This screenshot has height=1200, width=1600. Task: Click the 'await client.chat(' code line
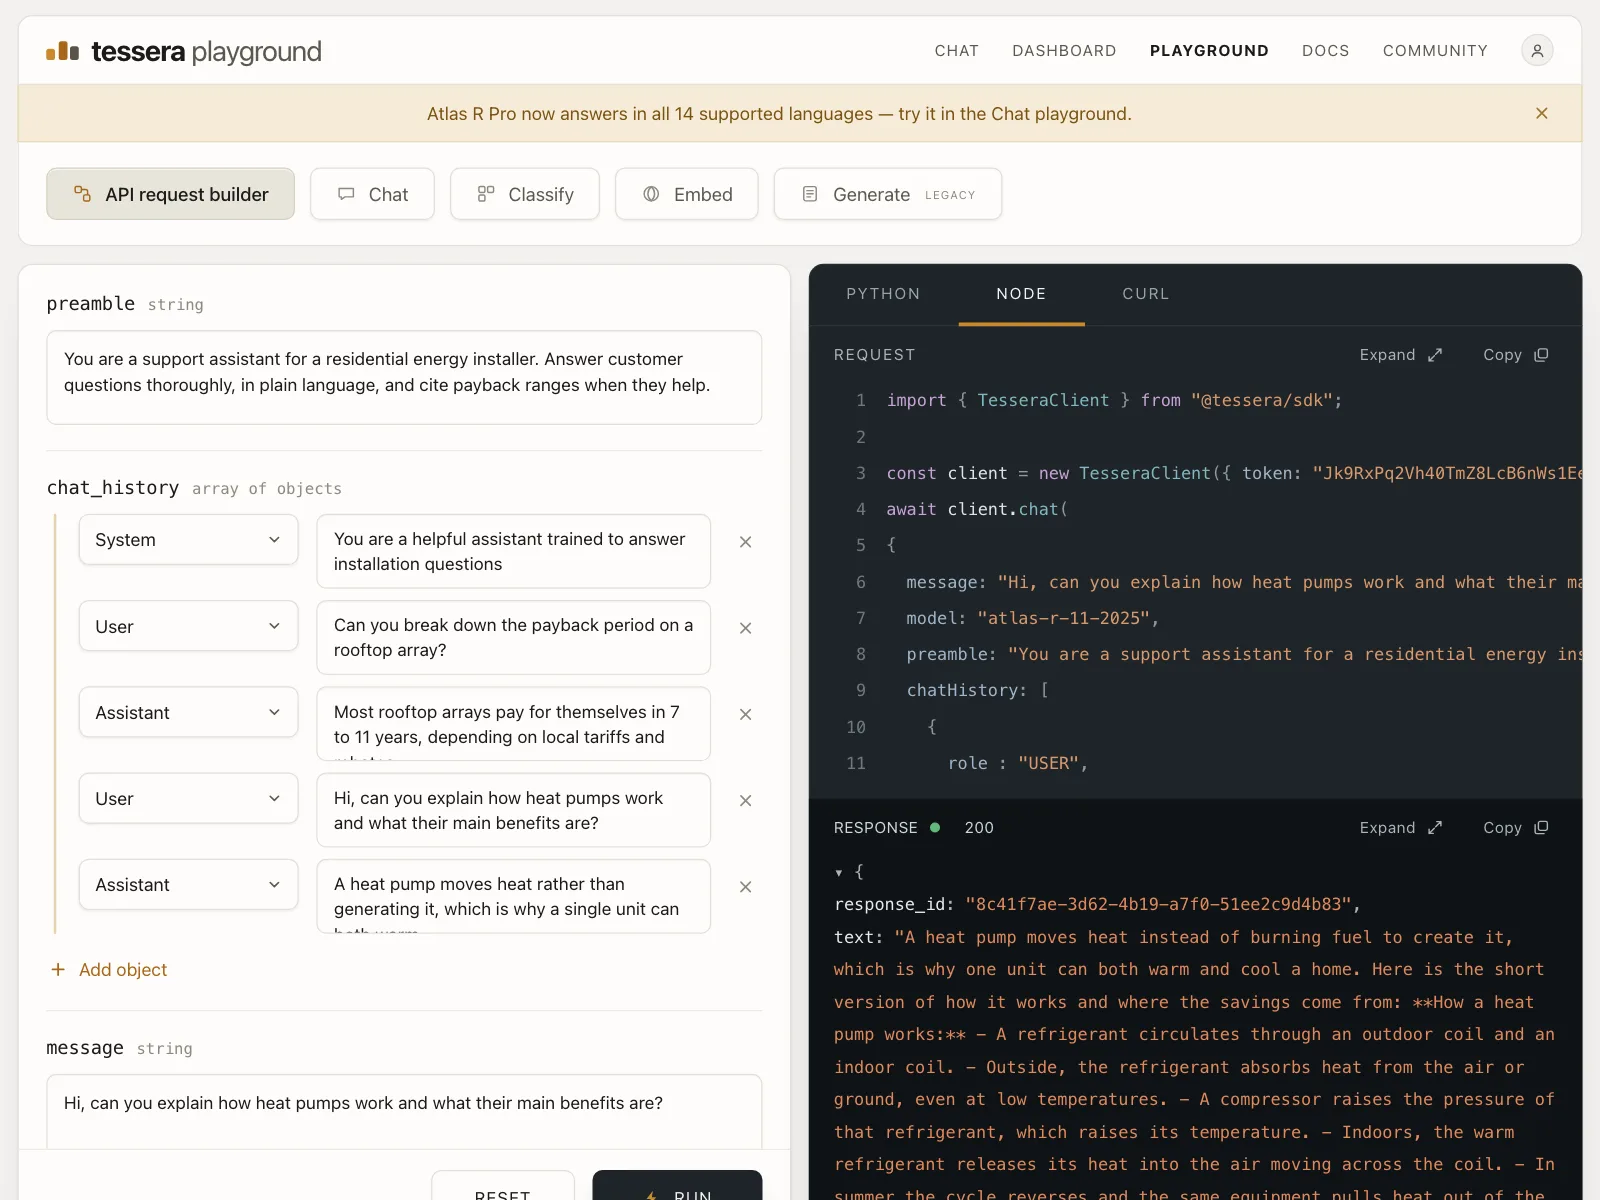click(x=977, y=509)
